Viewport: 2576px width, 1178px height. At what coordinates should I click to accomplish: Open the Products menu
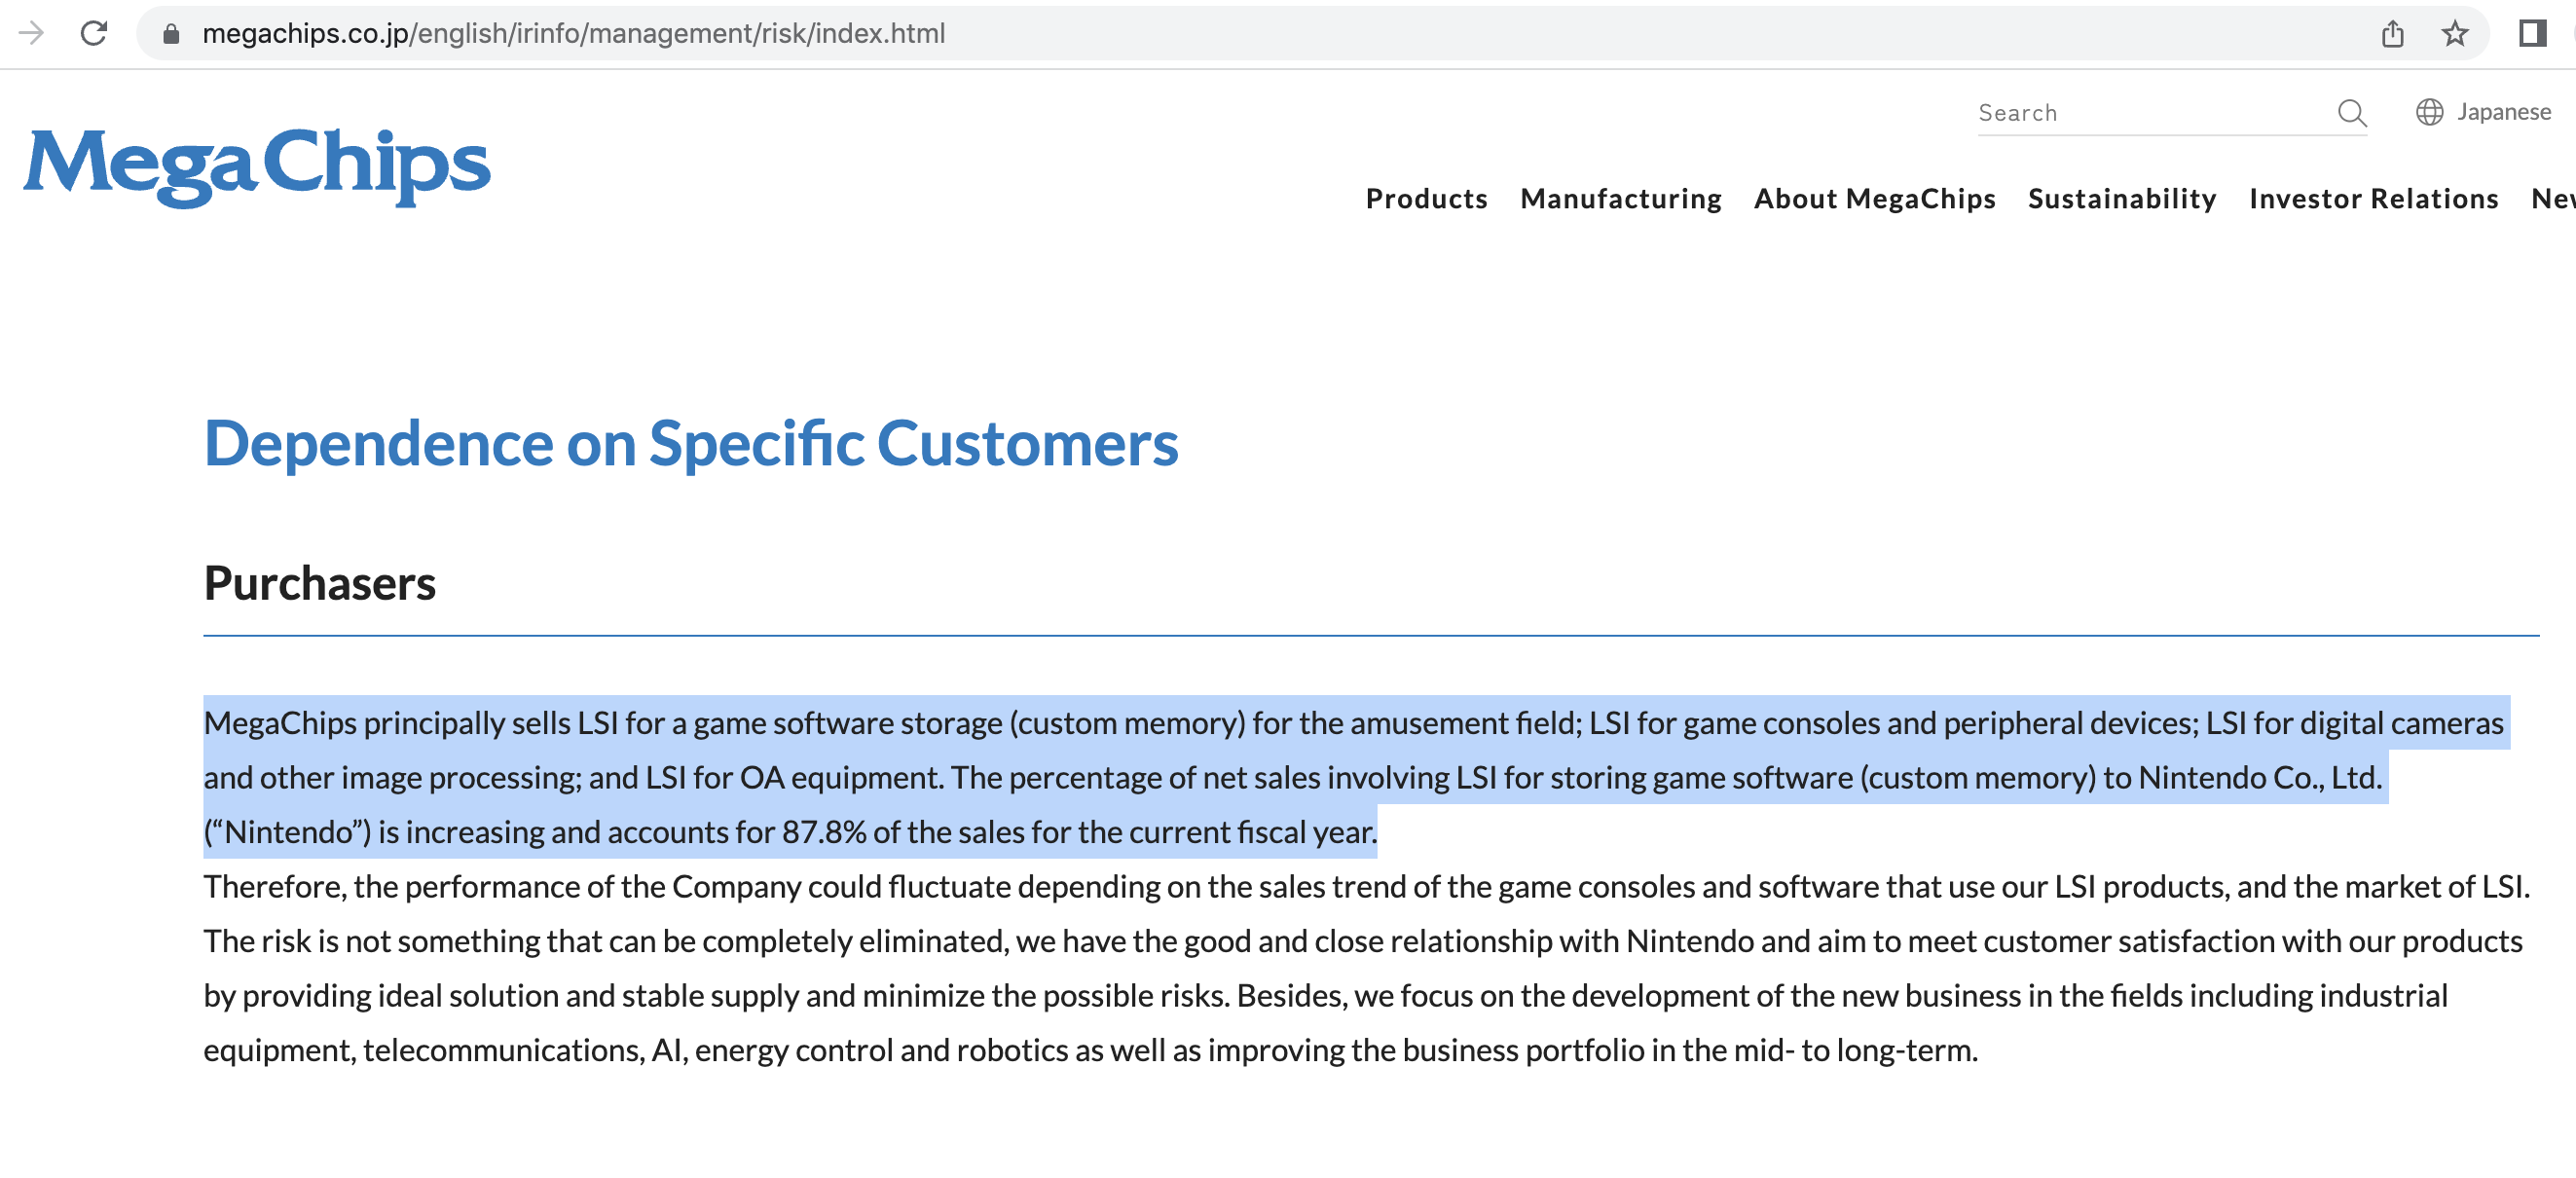tap(1426, 199)
